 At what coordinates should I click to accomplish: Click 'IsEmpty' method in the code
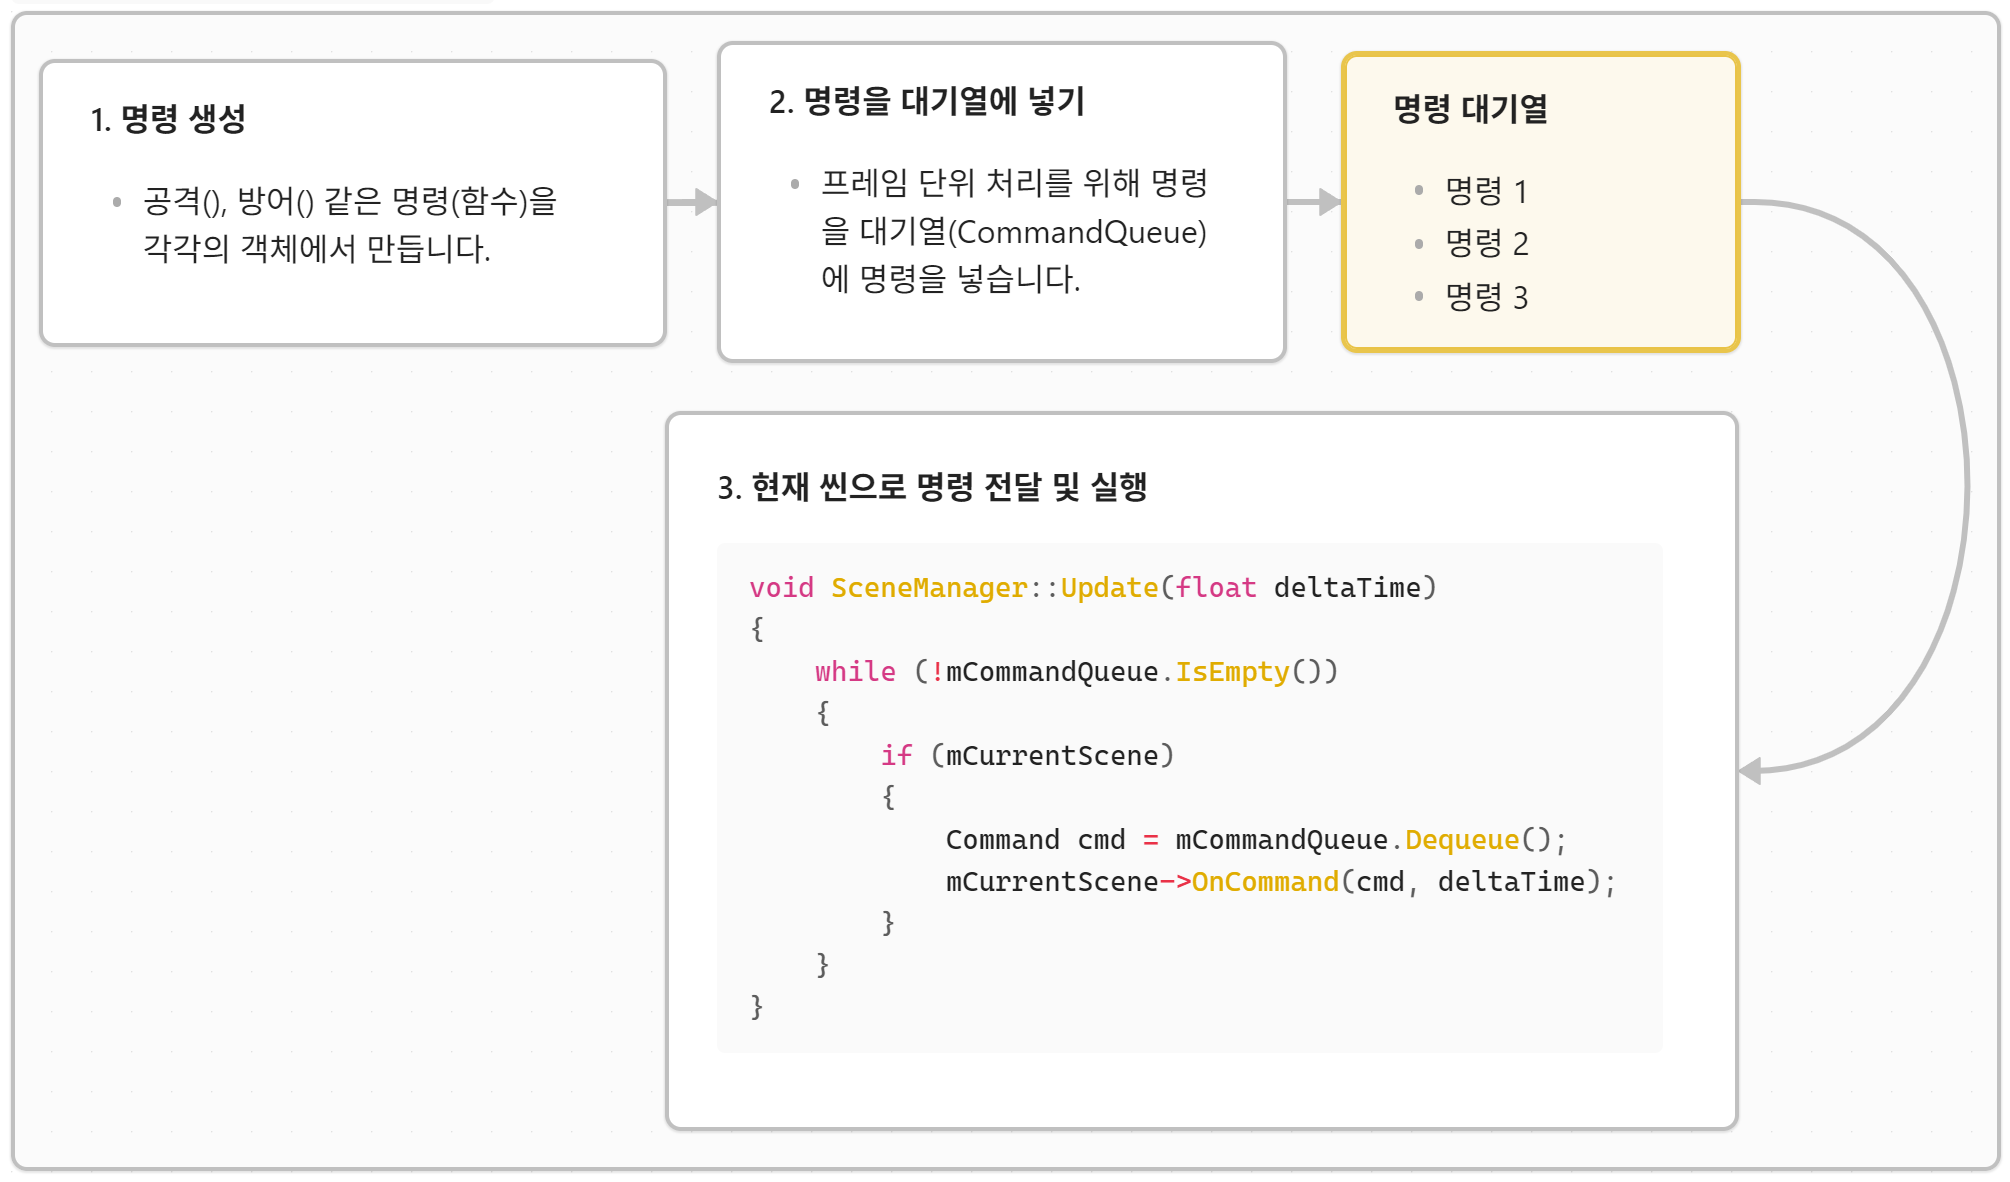tap(1231, 672)
